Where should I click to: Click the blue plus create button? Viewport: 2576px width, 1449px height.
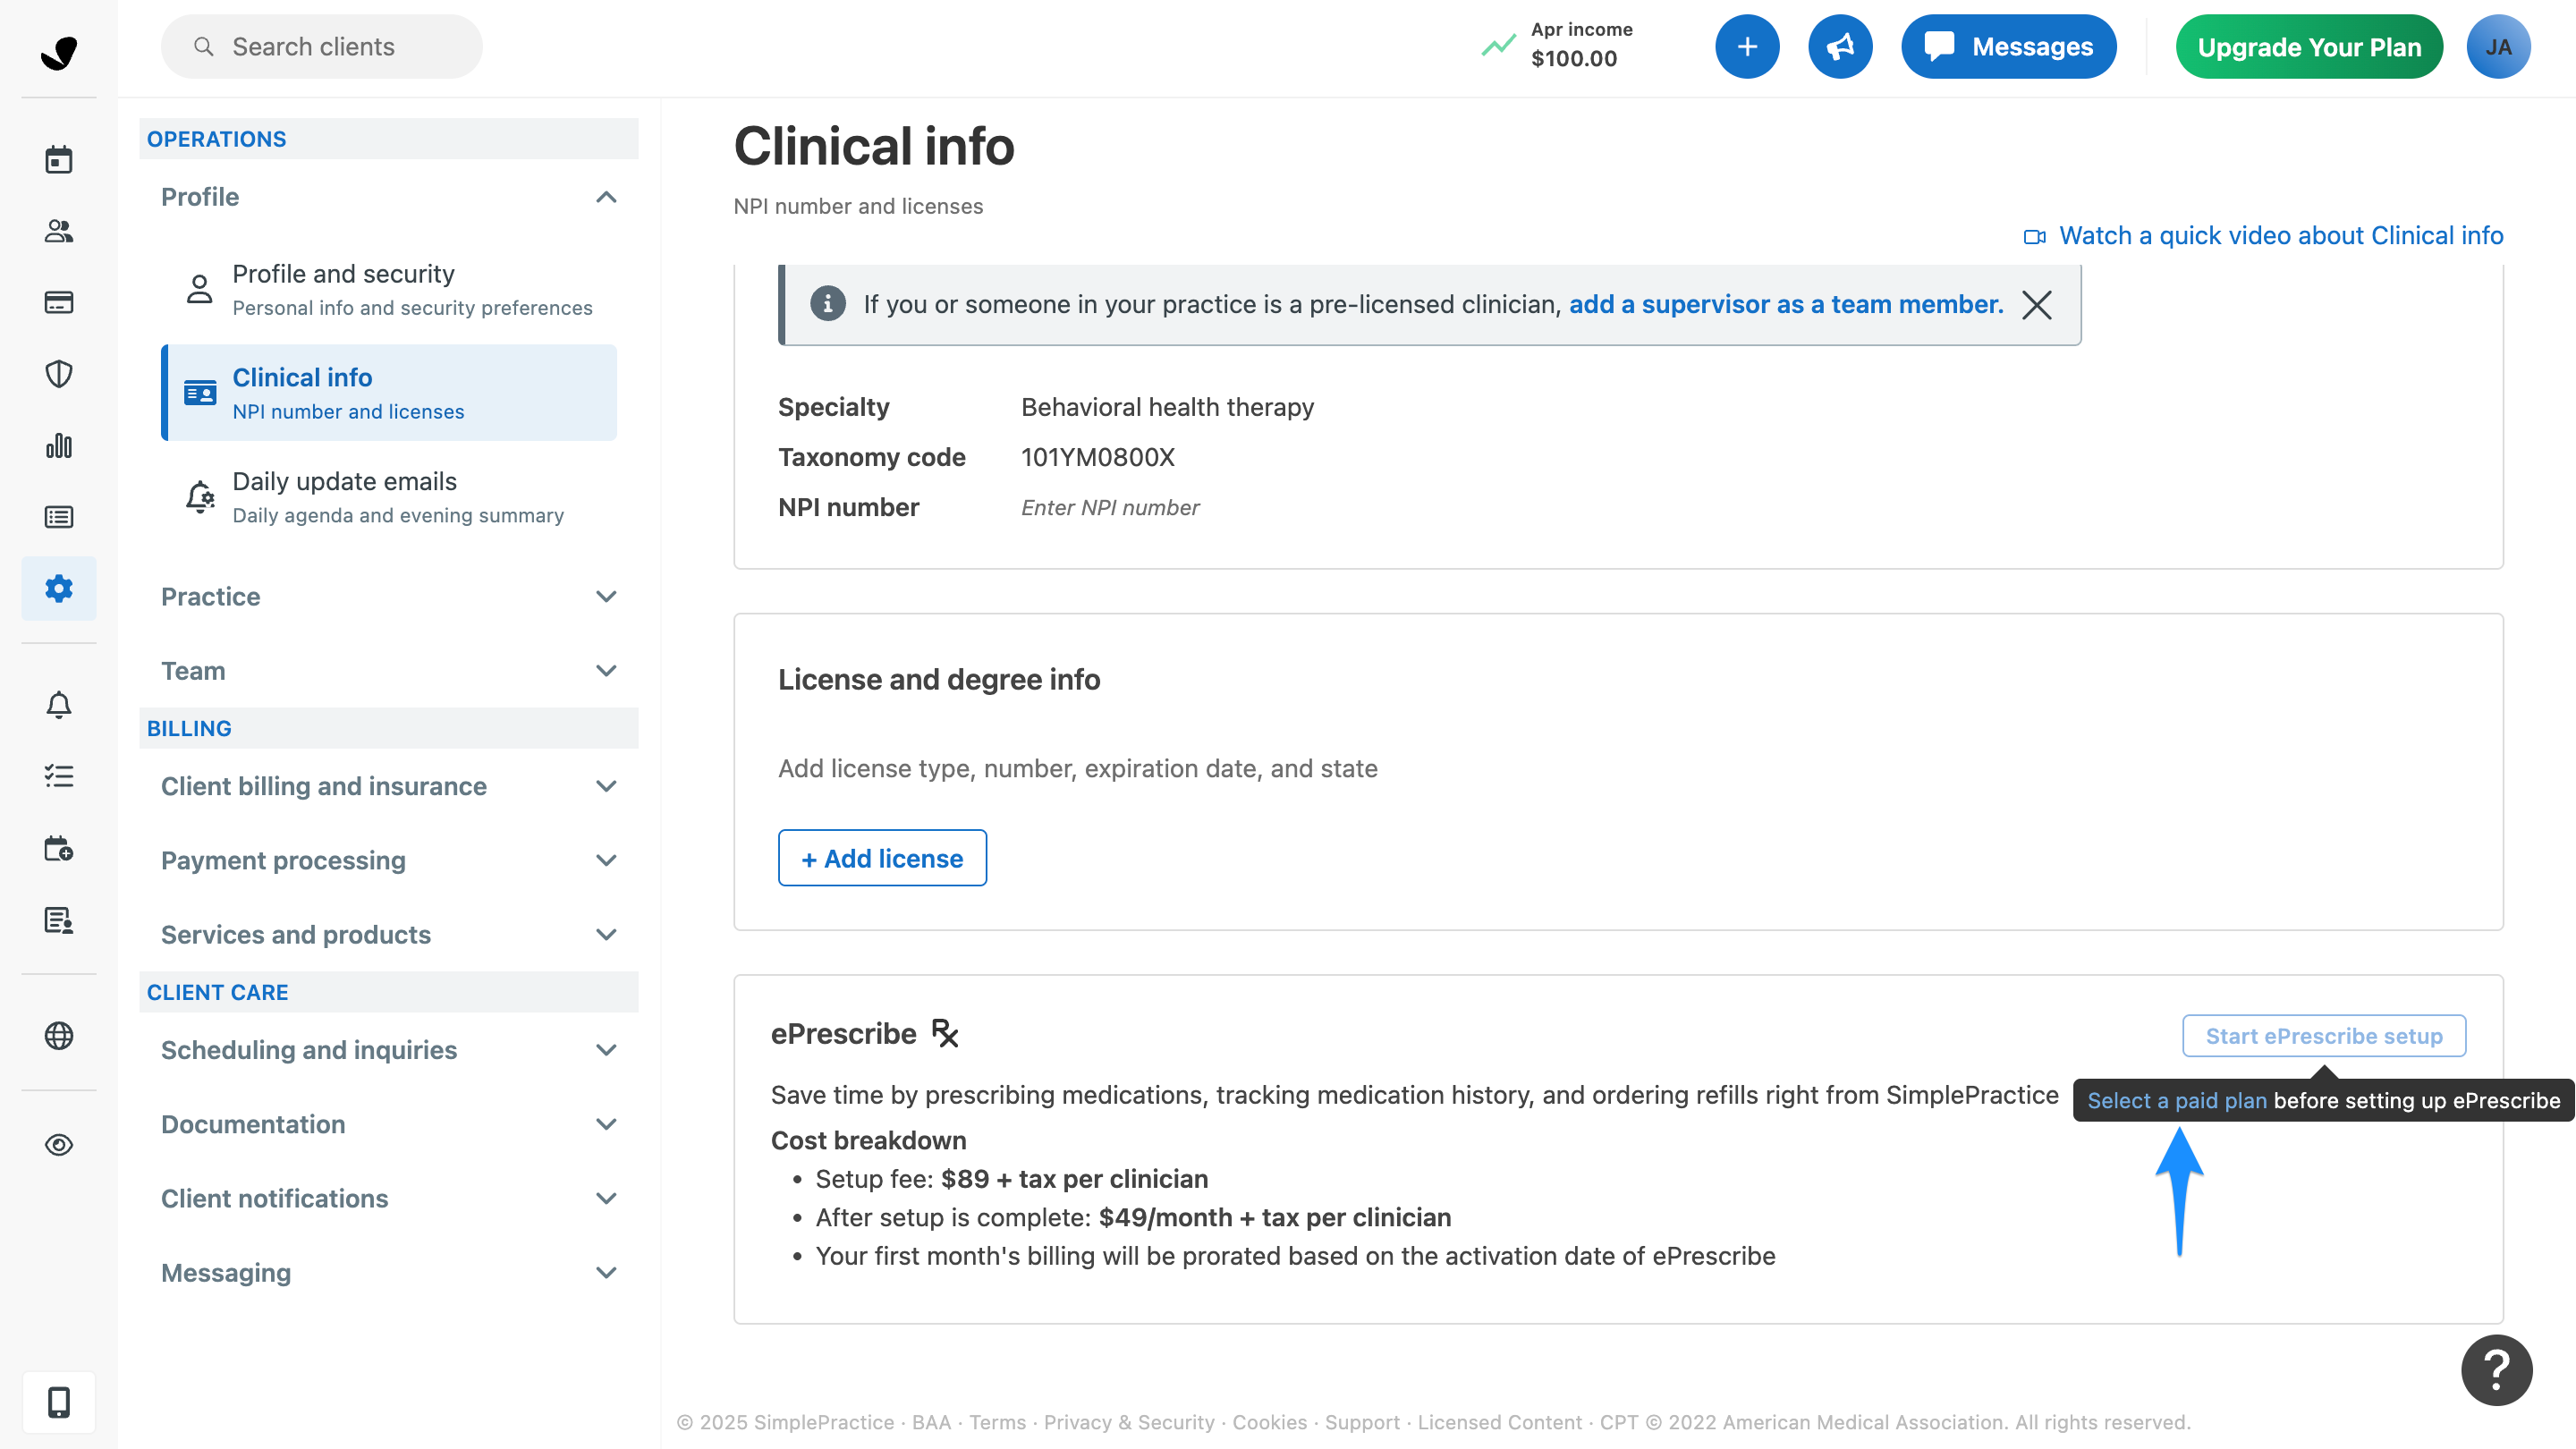[x=1746, y=46]
